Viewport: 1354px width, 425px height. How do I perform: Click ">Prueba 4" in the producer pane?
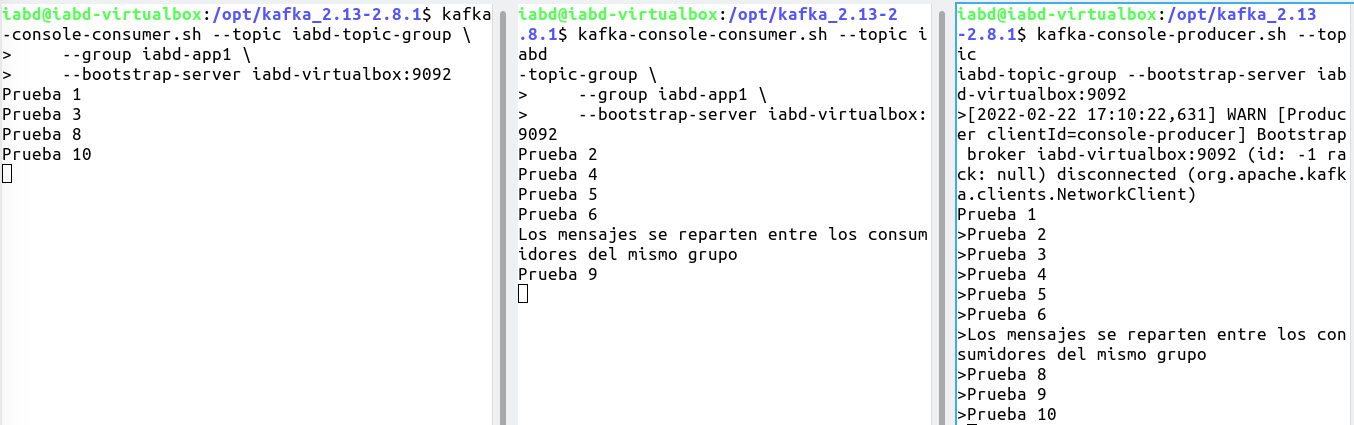click(1001, 274)
